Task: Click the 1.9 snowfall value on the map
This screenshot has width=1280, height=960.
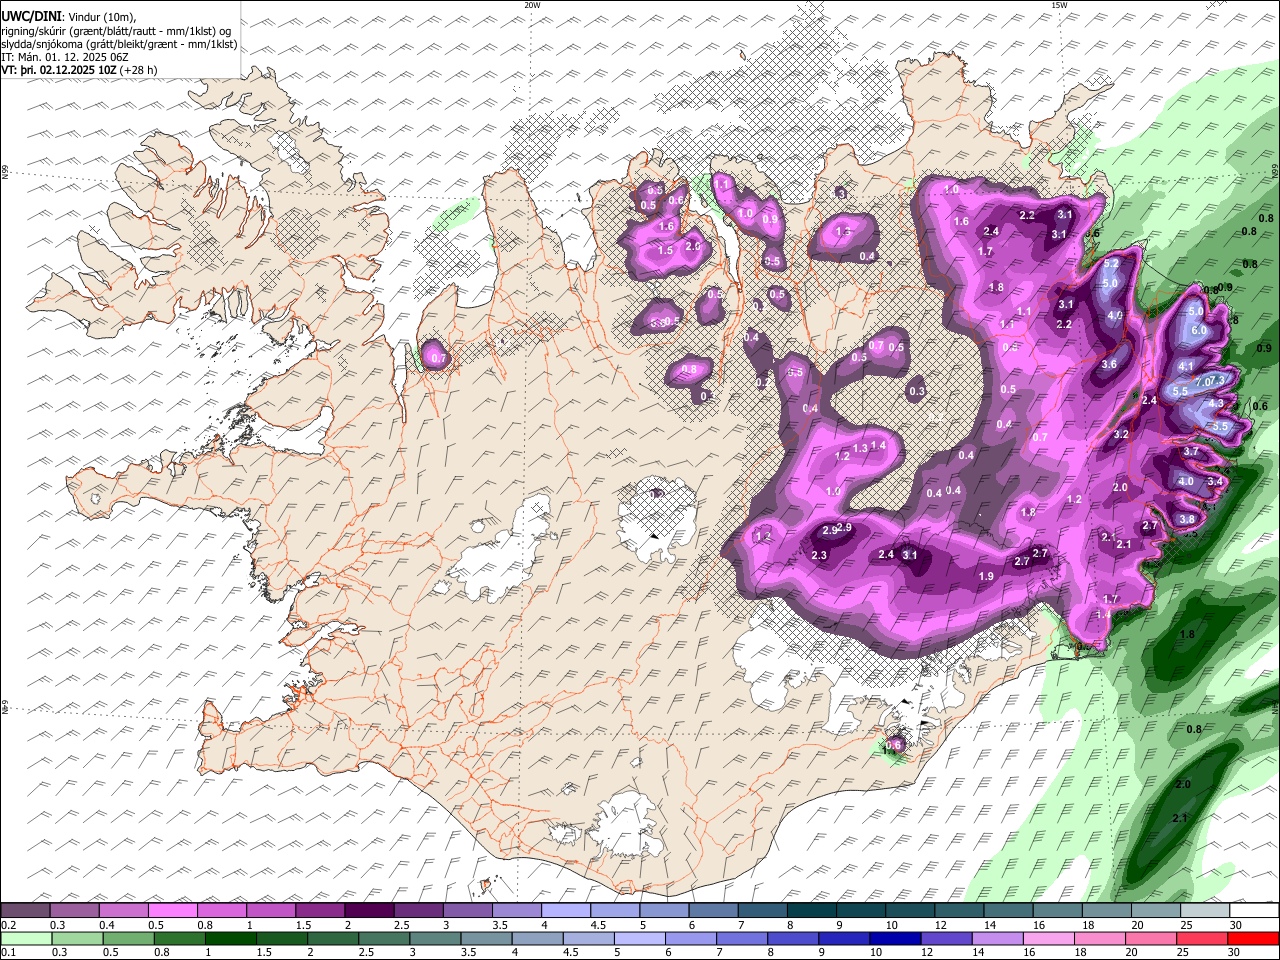Action: pos(986,576)
